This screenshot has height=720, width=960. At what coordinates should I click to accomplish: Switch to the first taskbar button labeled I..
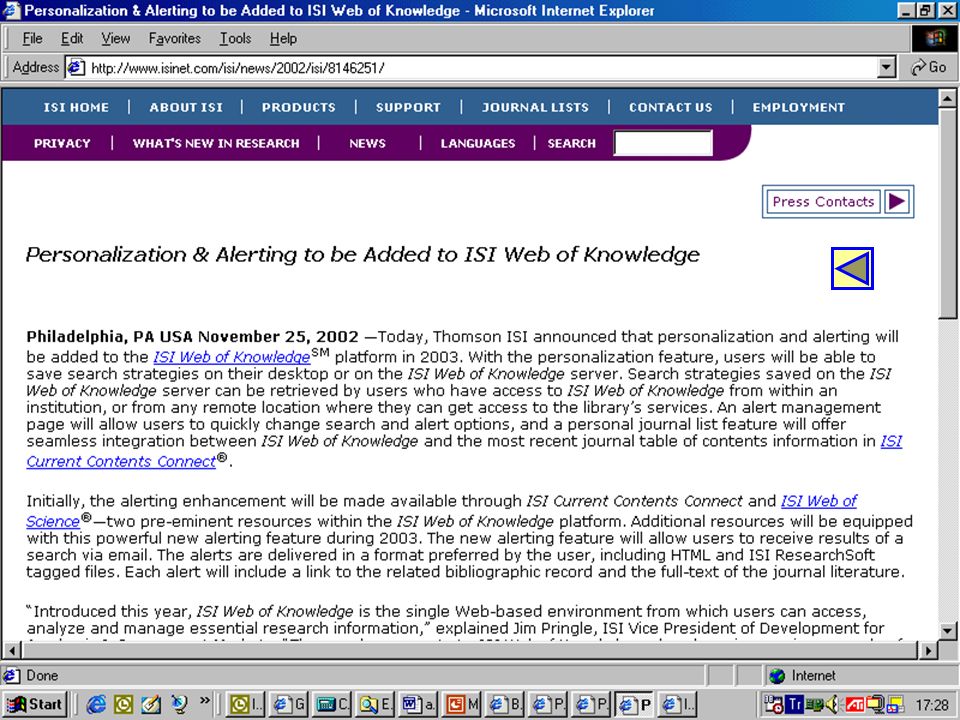point(246,705)
